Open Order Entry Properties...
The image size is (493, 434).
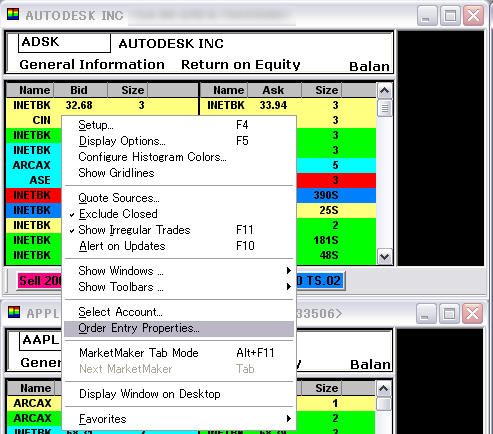pos(179,328)
